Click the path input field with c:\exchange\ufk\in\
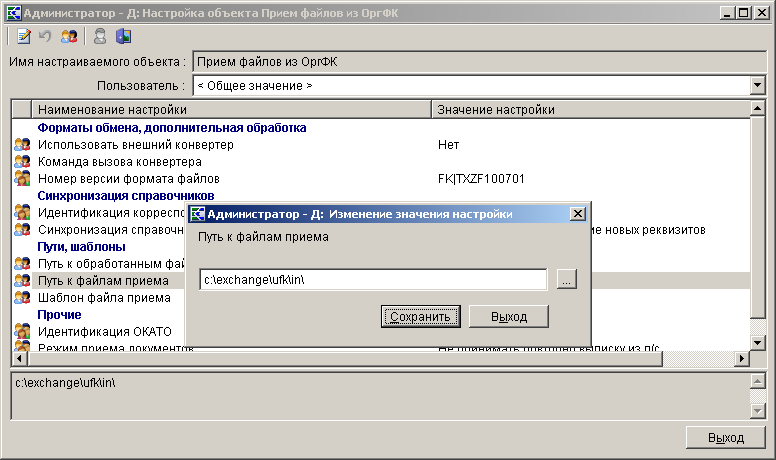Screen dimensions: 776x460 pos(372,280)
